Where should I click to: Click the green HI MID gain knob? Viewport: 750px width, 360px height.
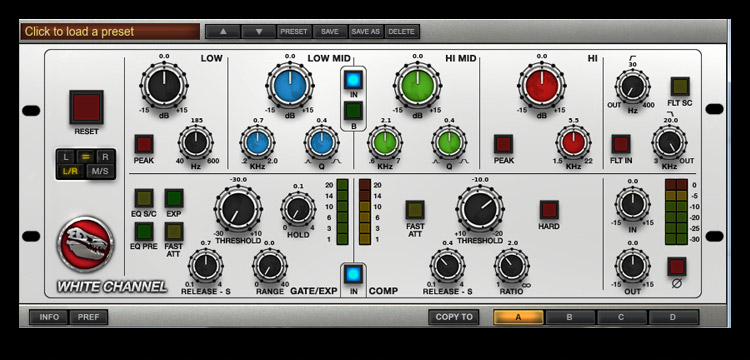pos(418,87)
